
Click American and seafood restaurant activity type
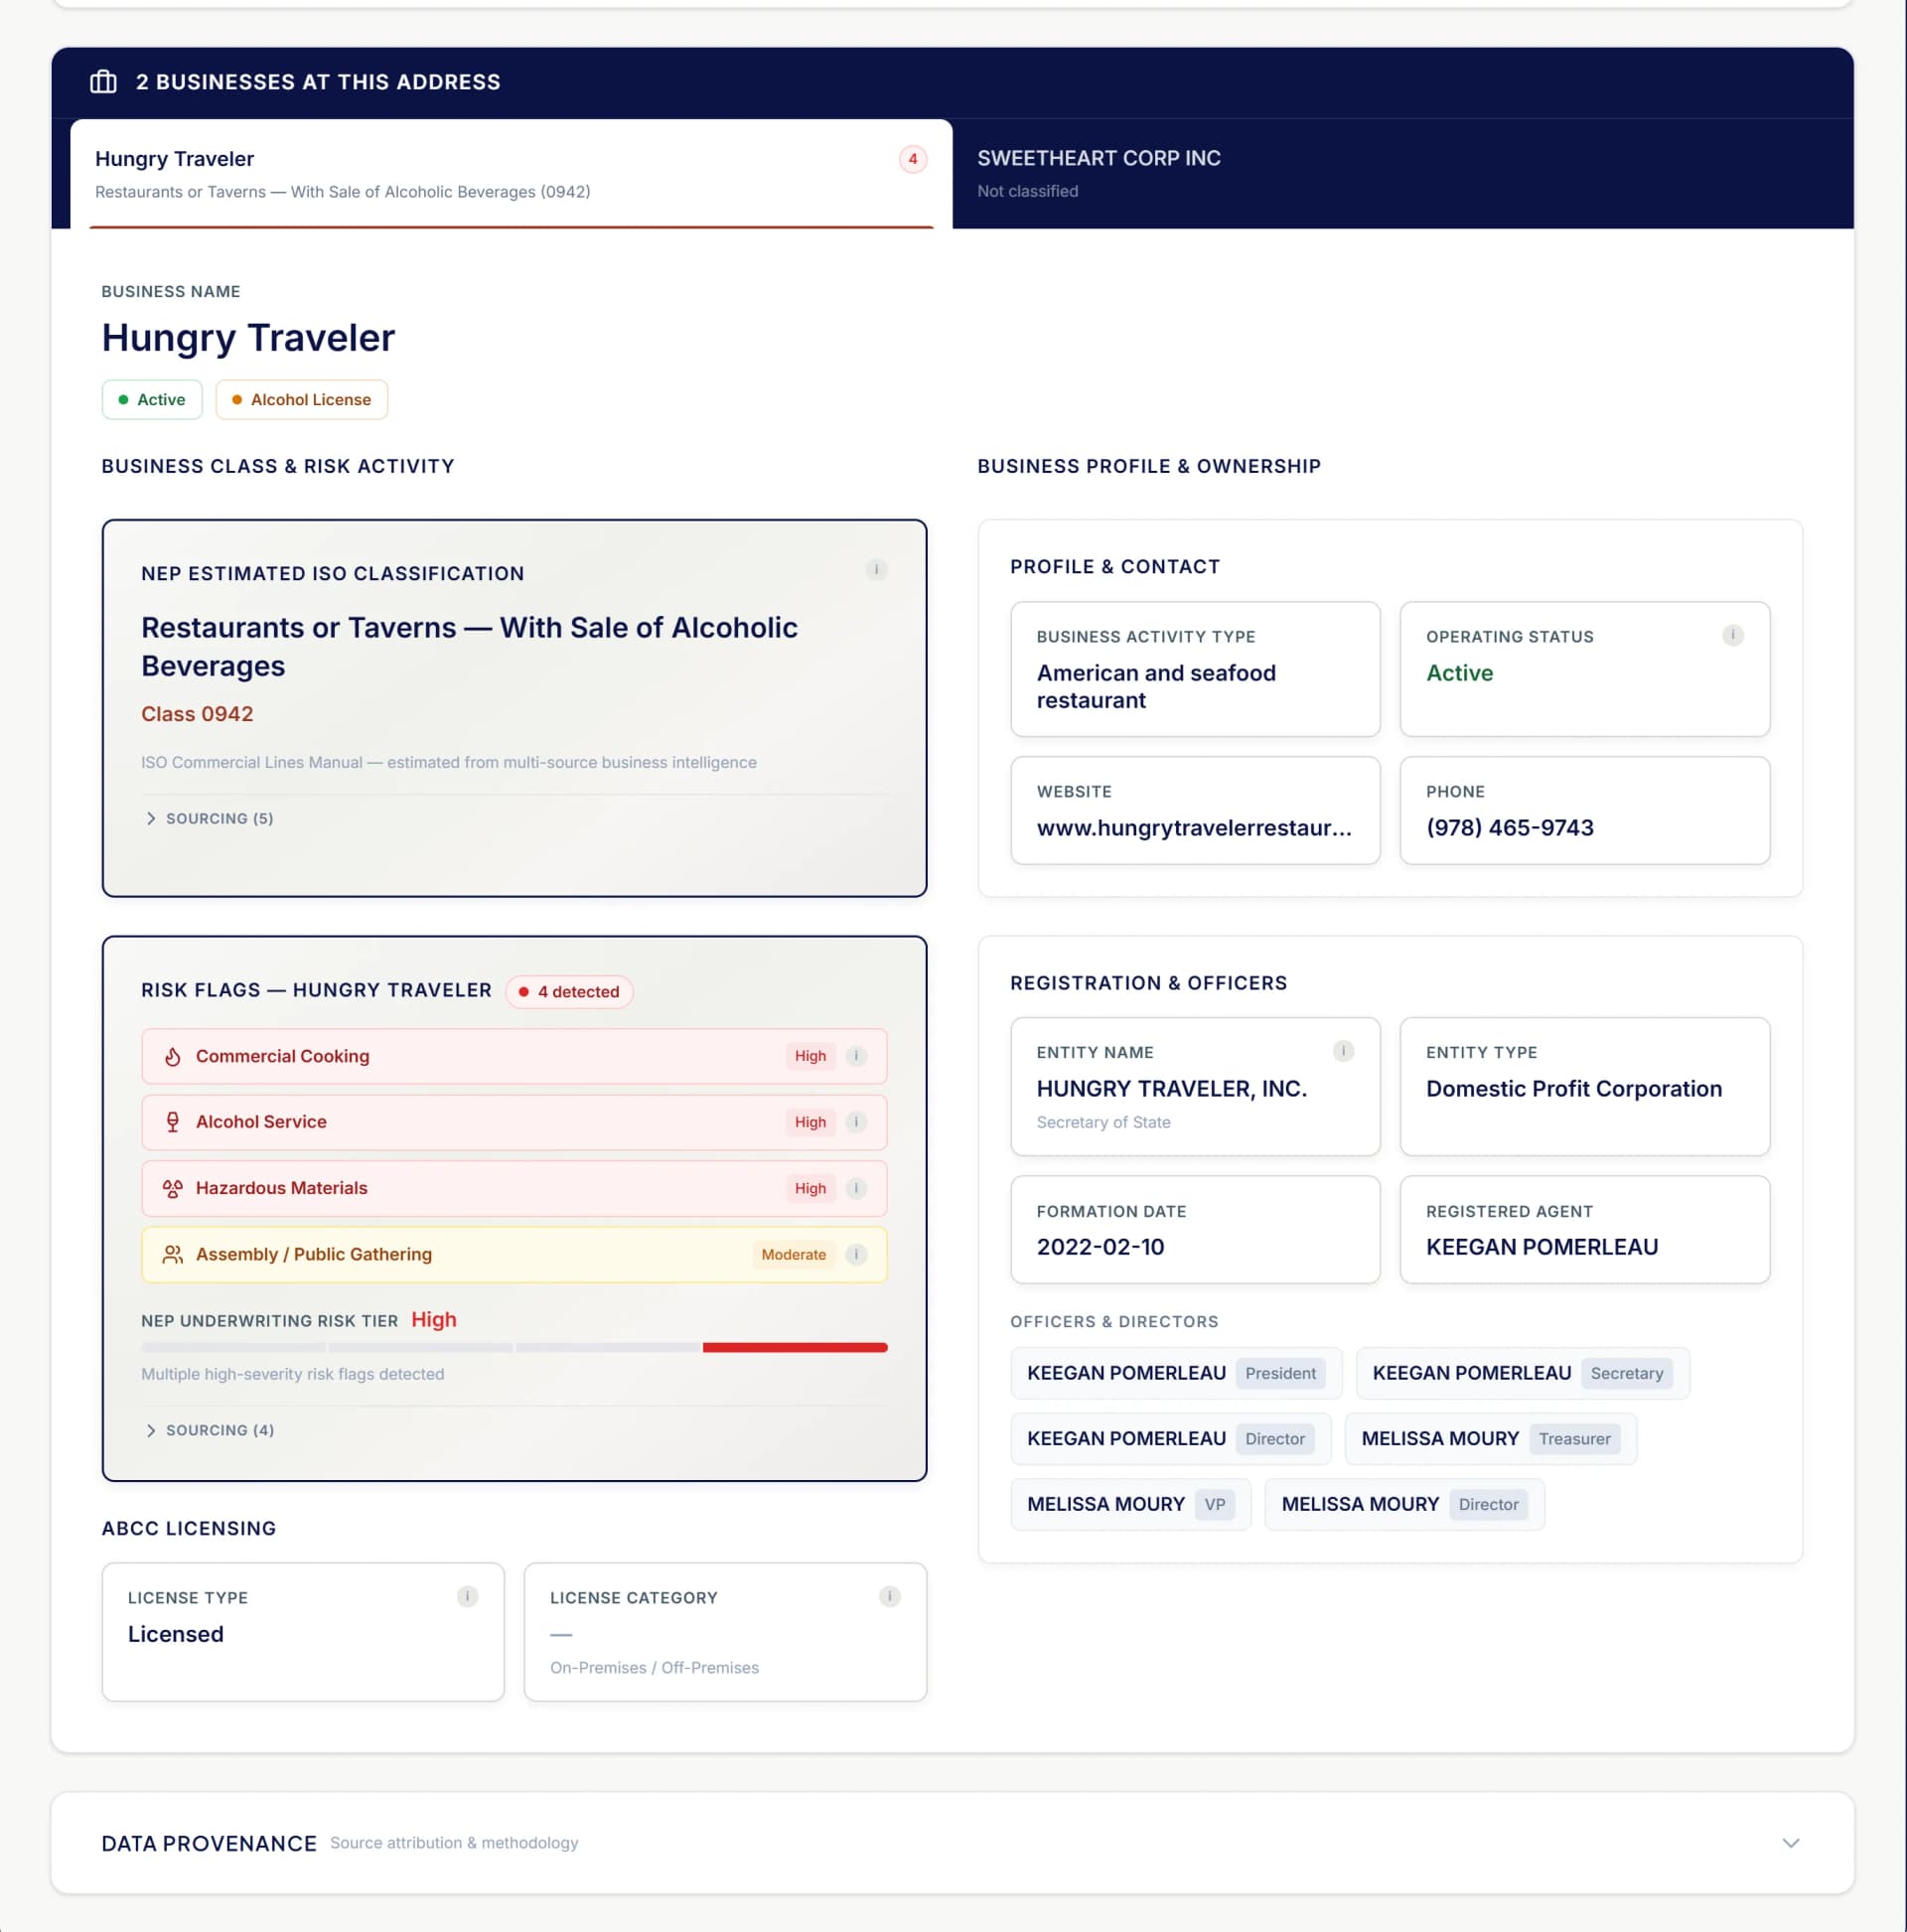coord(1156,687)
